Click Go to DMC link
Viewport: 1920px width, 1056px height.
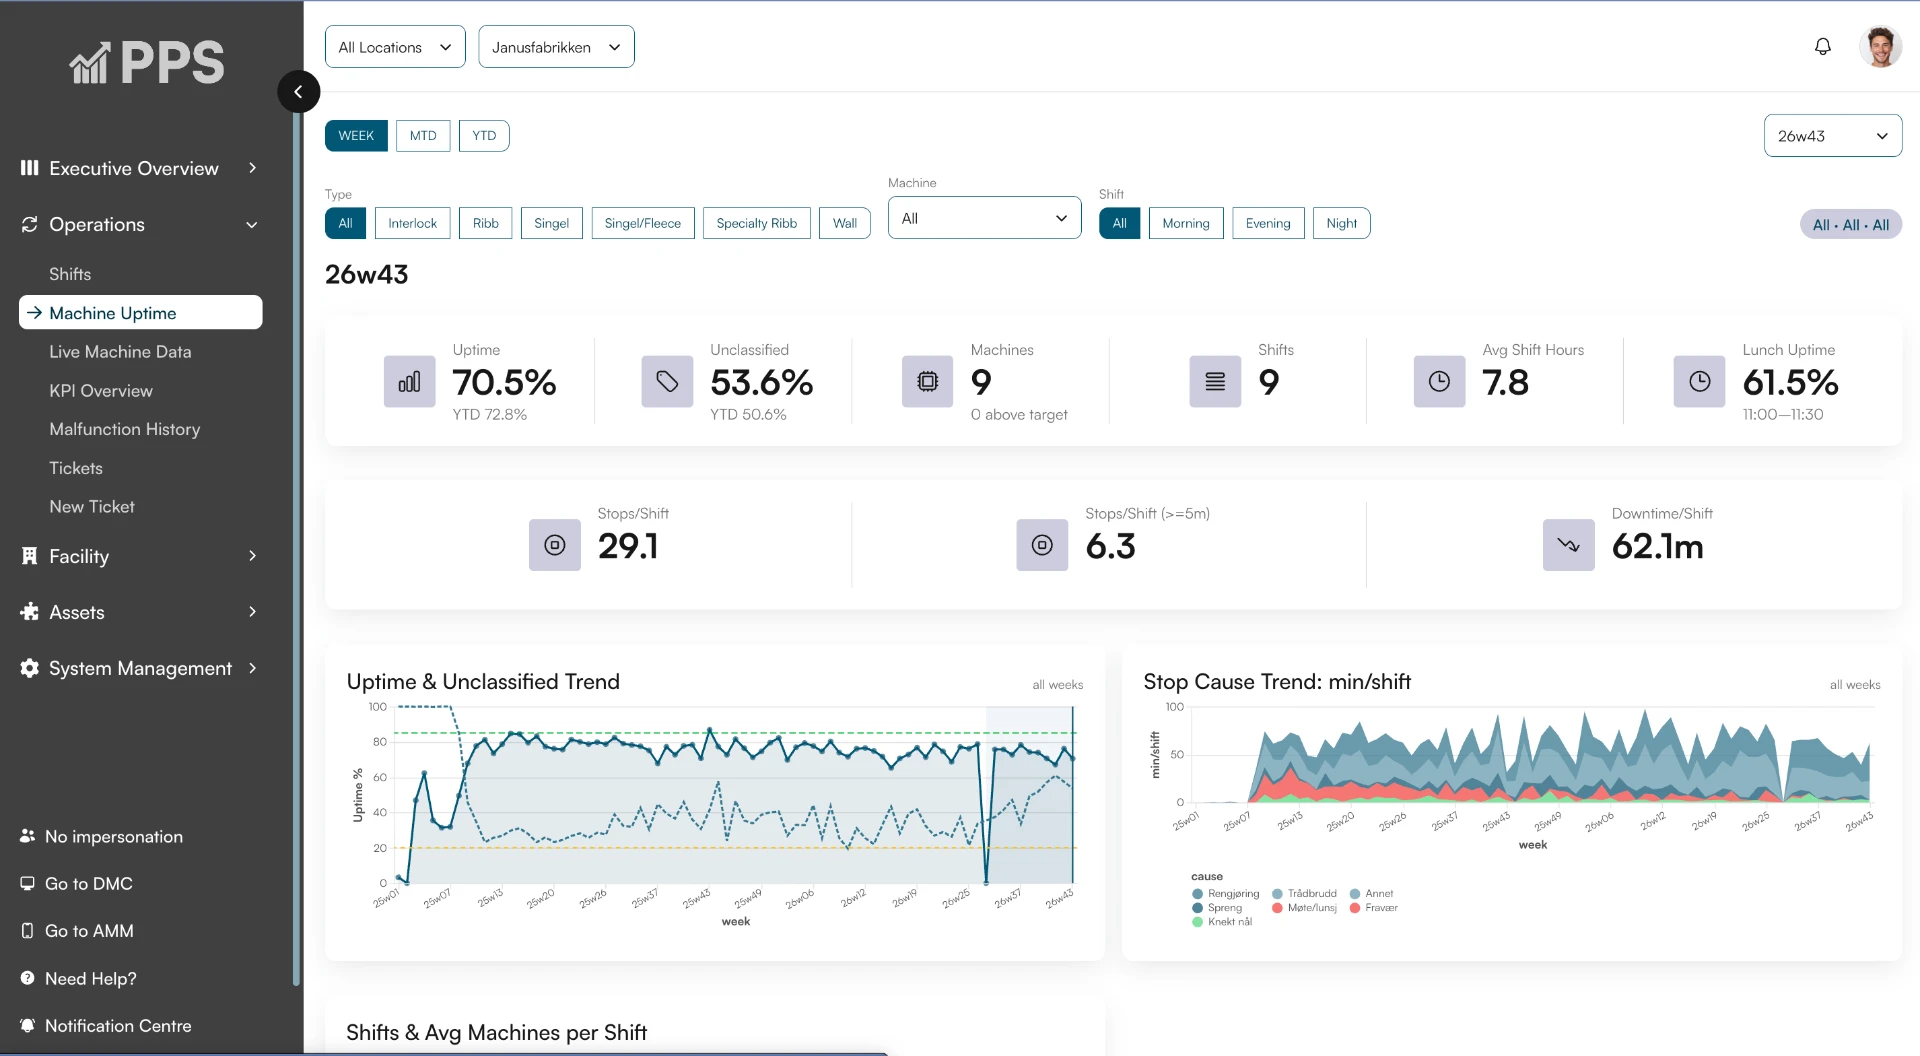(x=89, y=884)
